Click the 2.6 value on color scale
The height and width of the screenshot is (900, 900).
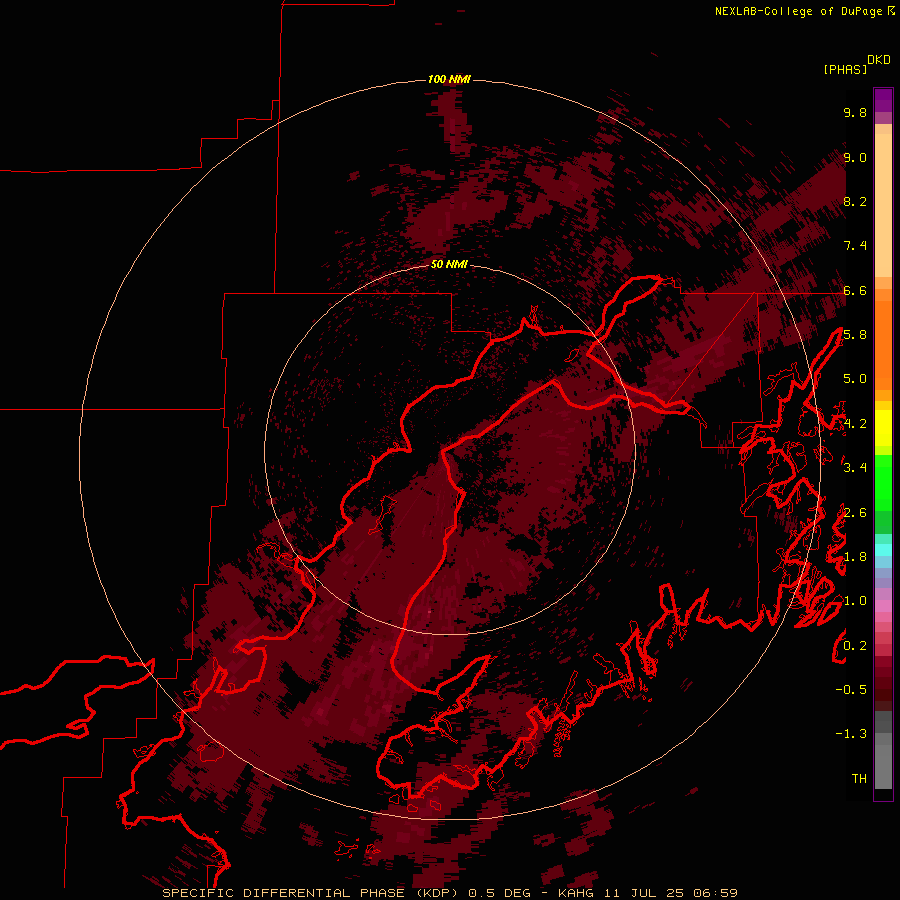855,513
